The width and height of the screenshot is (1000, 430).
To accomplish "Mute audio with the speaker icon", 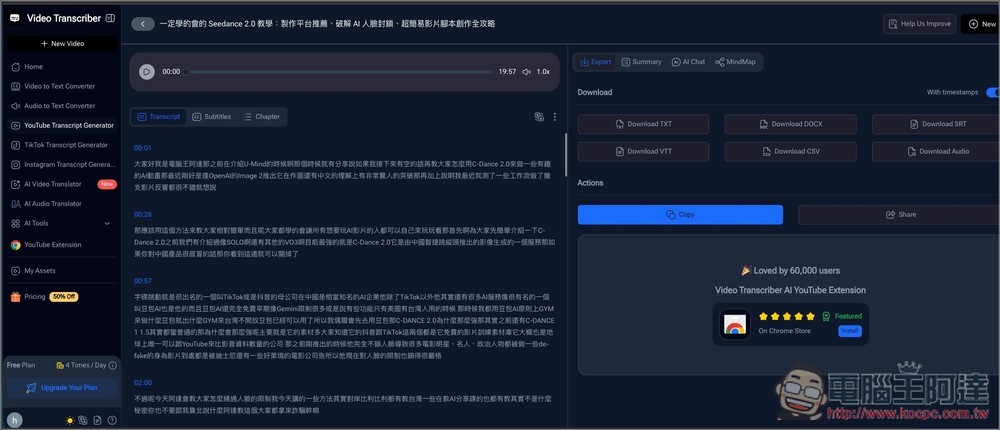I will (526, 72).
